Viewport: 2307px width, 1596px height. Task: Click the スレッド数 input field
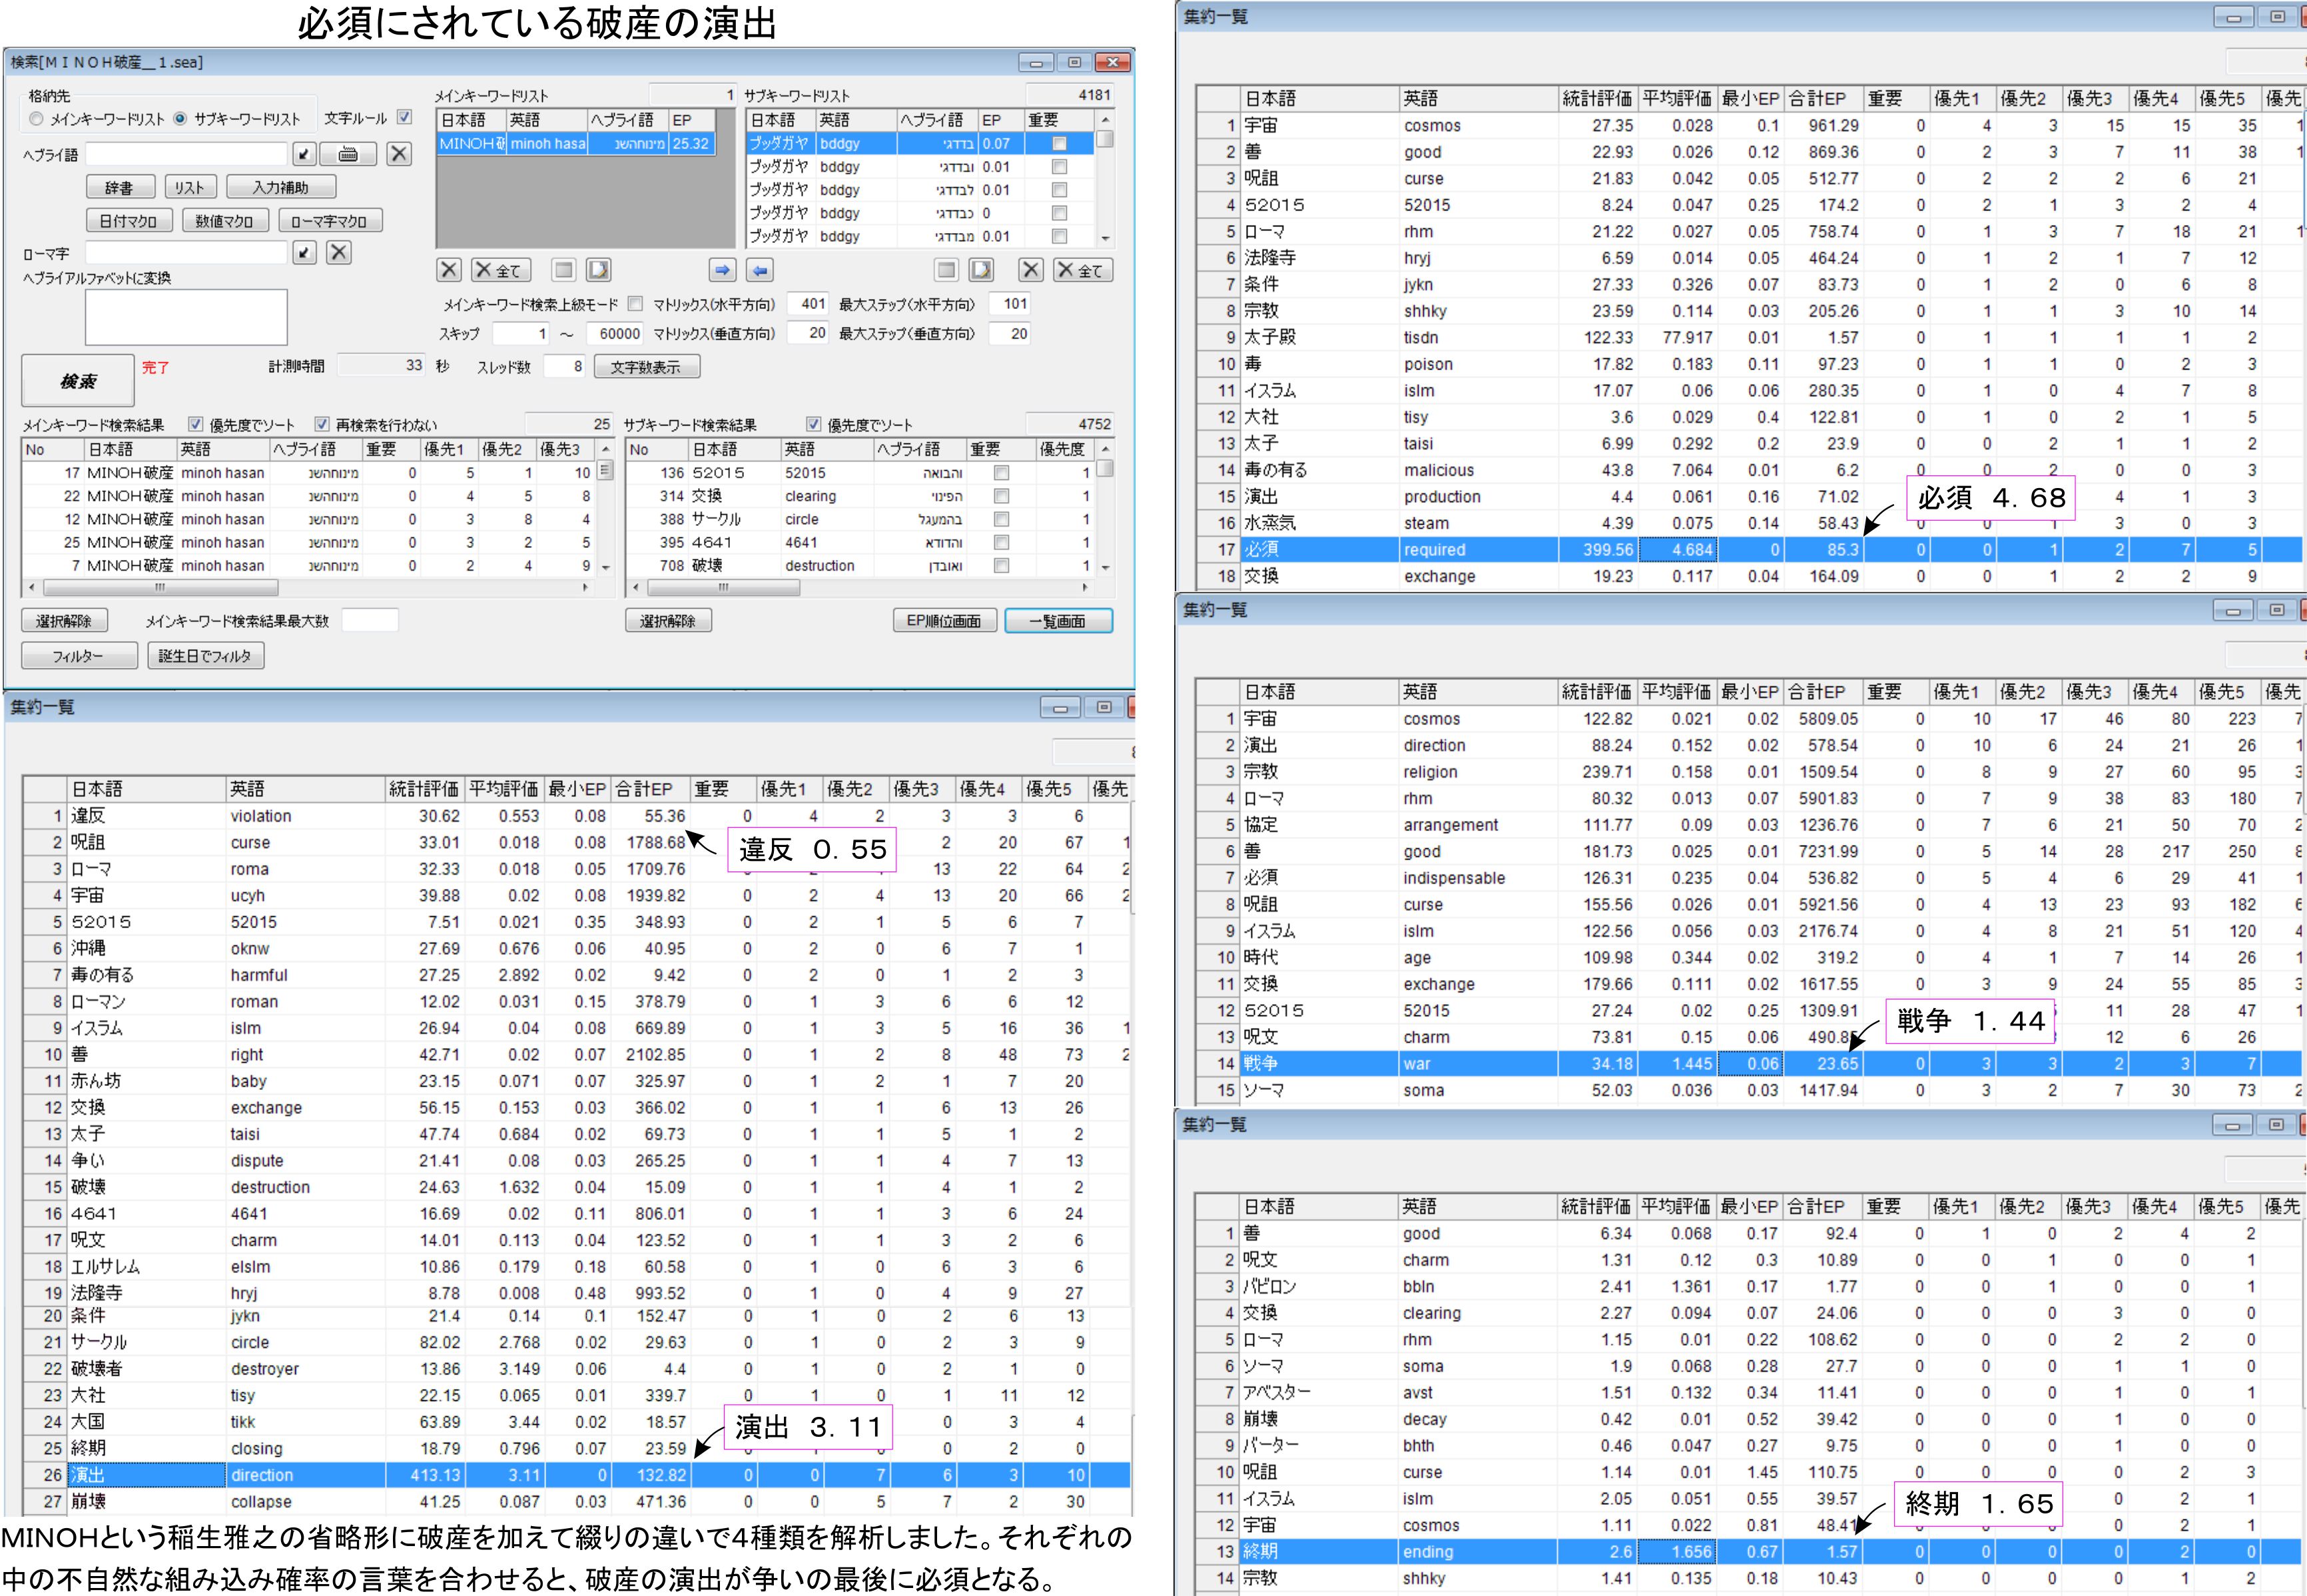(563, 367)
